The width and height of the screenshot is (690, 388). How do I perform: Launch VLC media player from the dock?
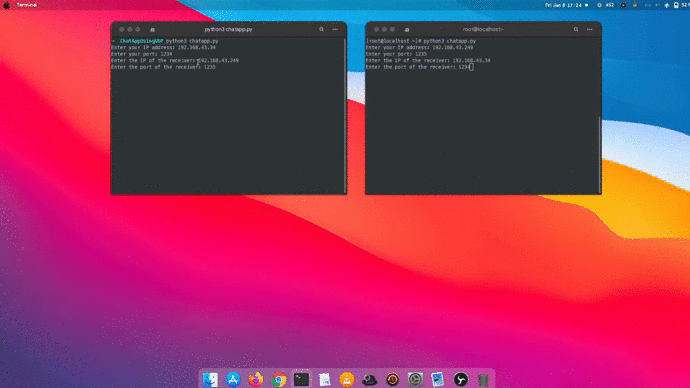347,379
